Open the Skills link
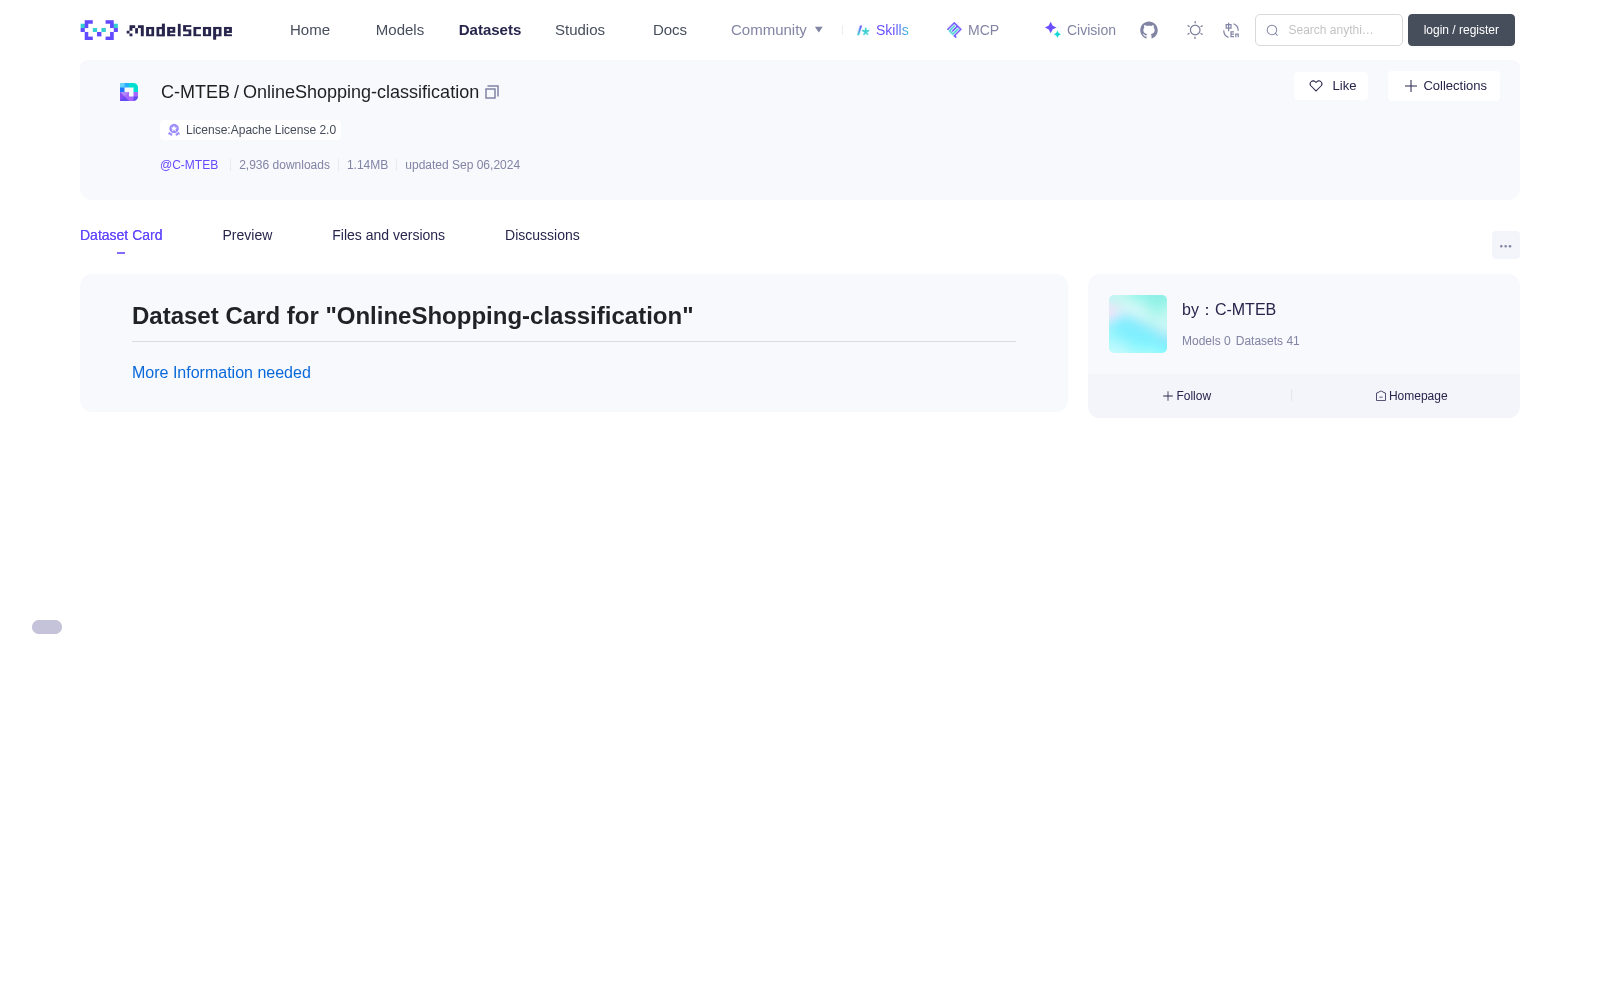Viewport: 1600px width, 1000px height. pyautogui.click(x=883, y=30)
